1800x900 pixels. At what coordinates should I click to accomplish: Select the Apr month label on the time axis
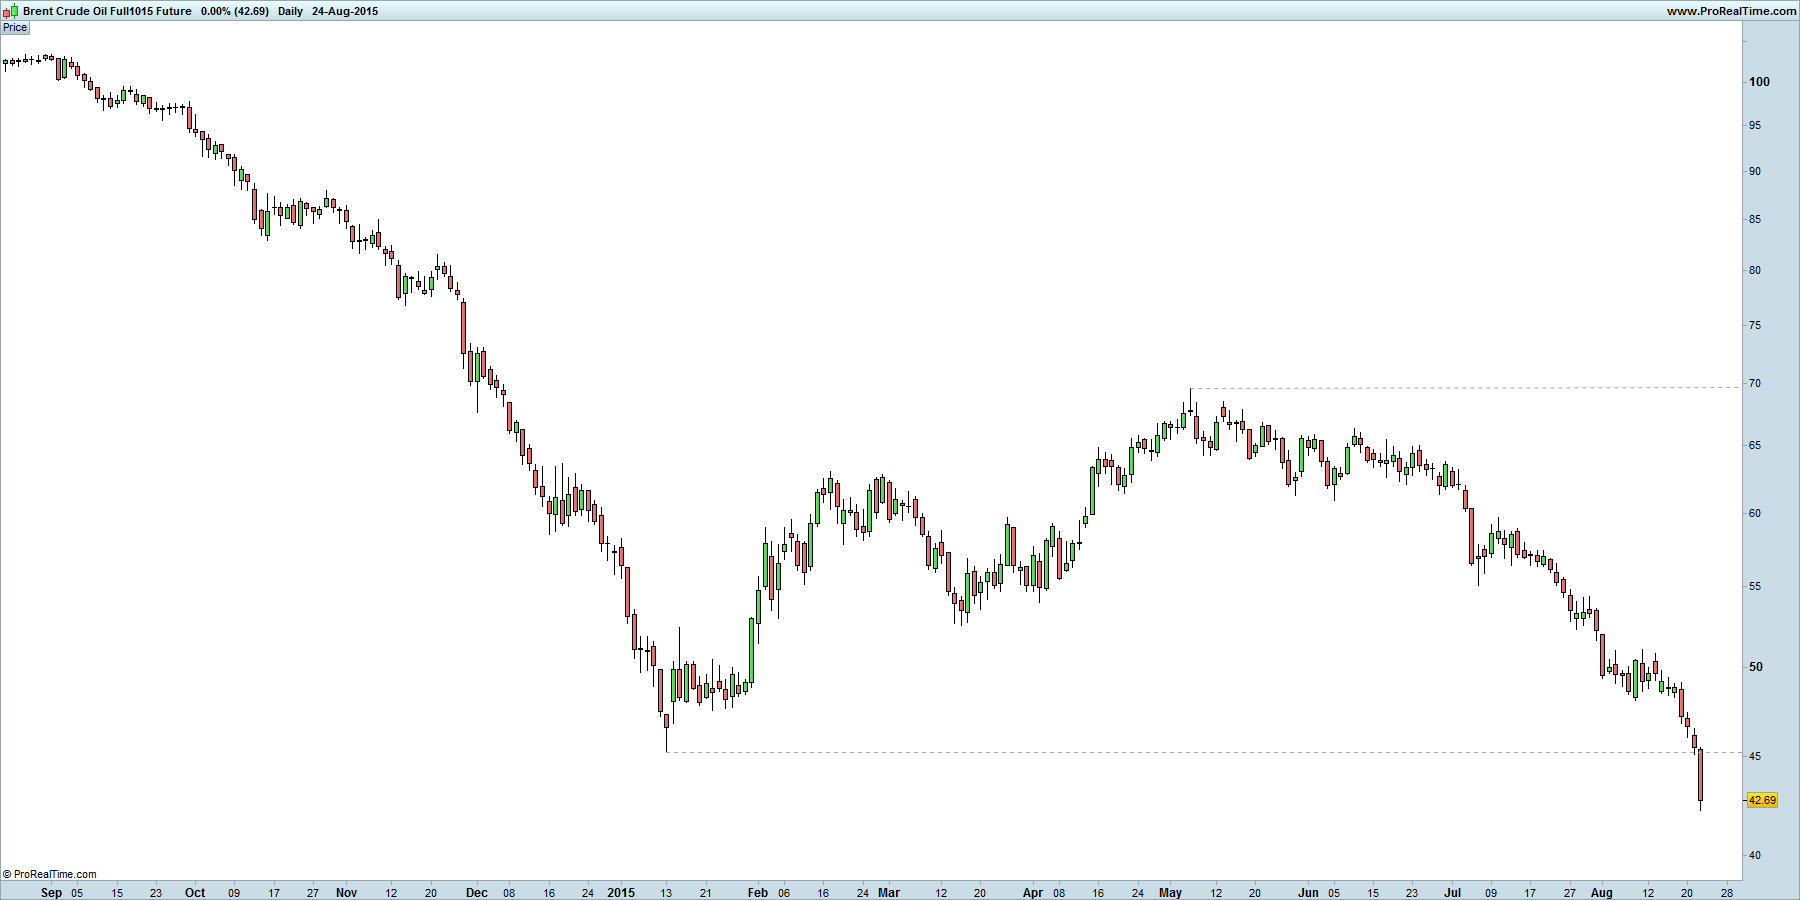coord(1033,893)
